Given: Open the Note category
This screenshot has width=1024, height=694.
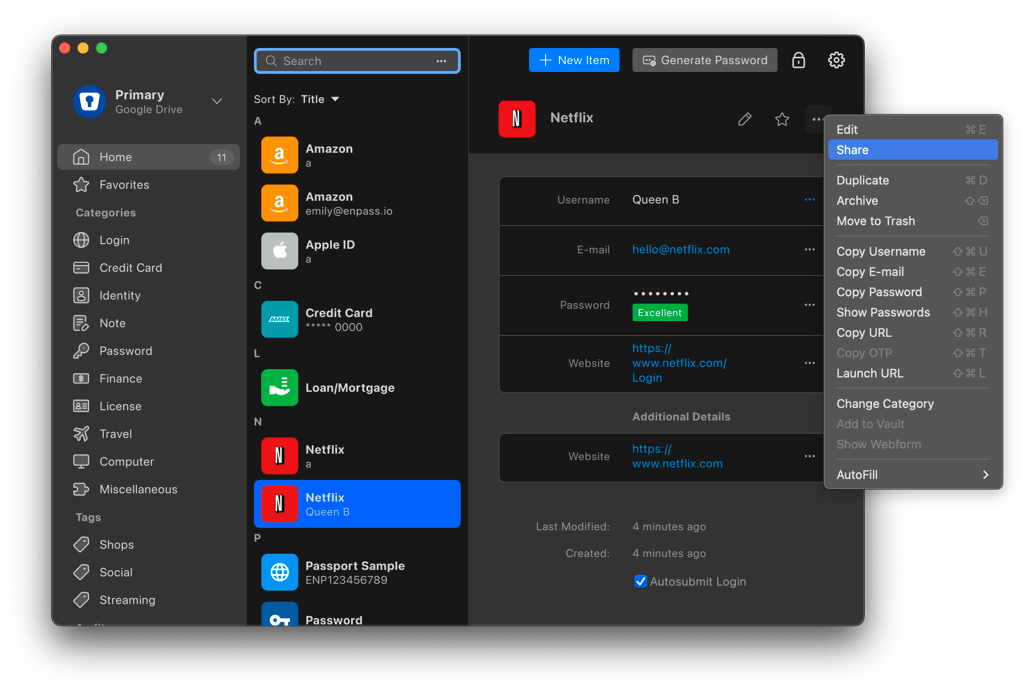Looking at the screenshot, I should (149, 323).
